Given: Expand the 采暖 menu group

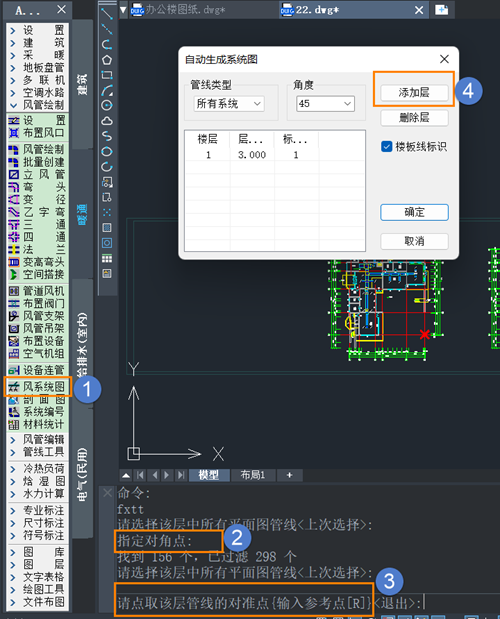Looking at the screenshot, I should pos(38,55).
